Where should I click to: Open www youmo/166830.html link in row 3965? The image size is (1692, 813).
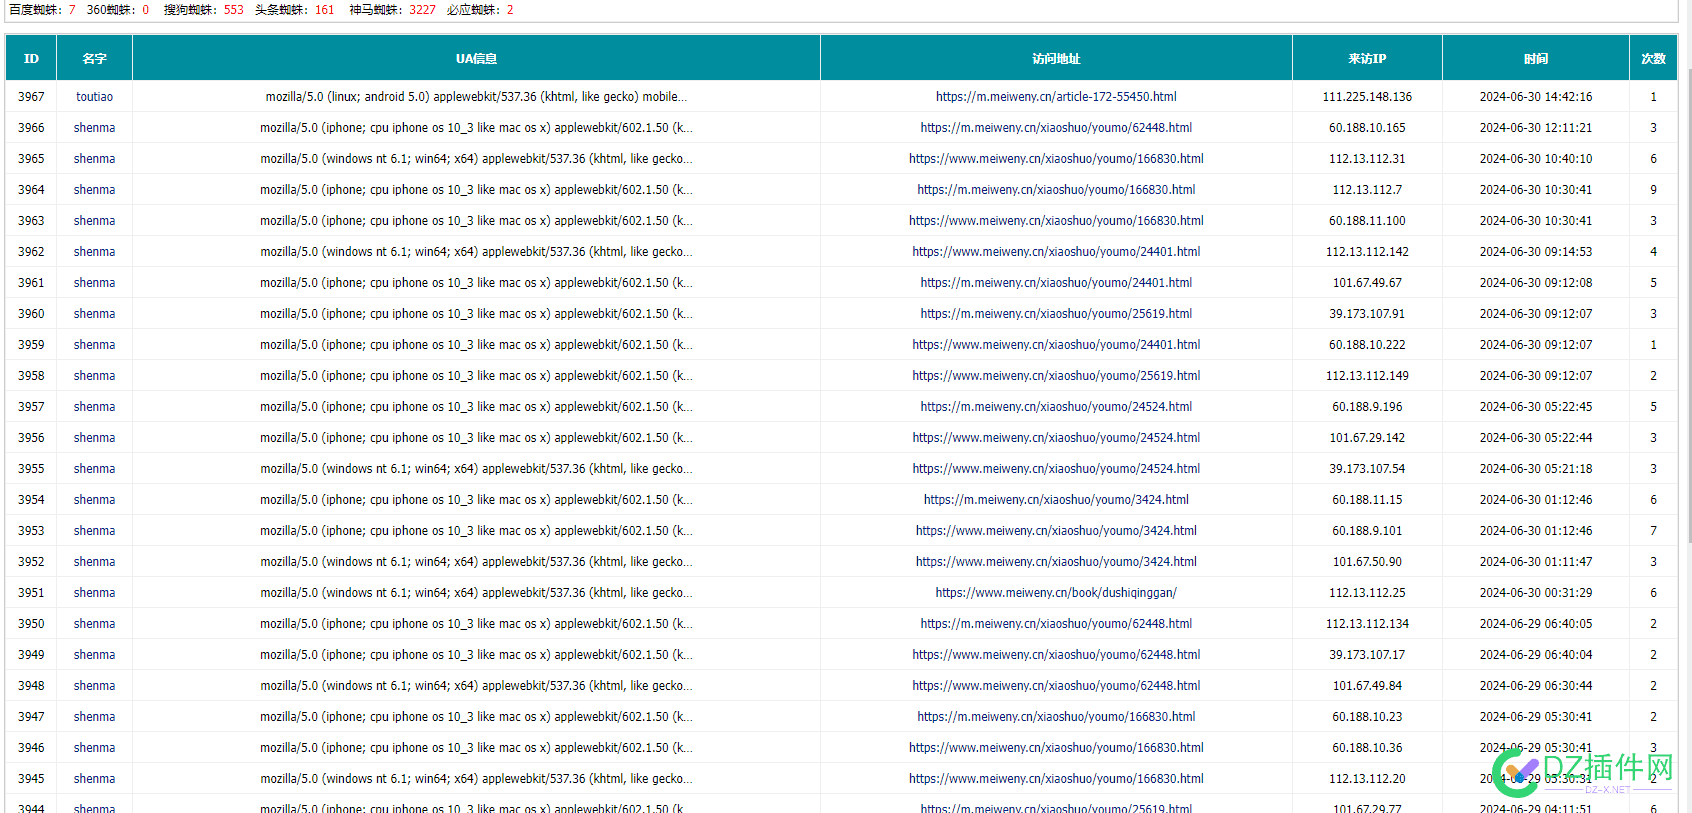1056,159
